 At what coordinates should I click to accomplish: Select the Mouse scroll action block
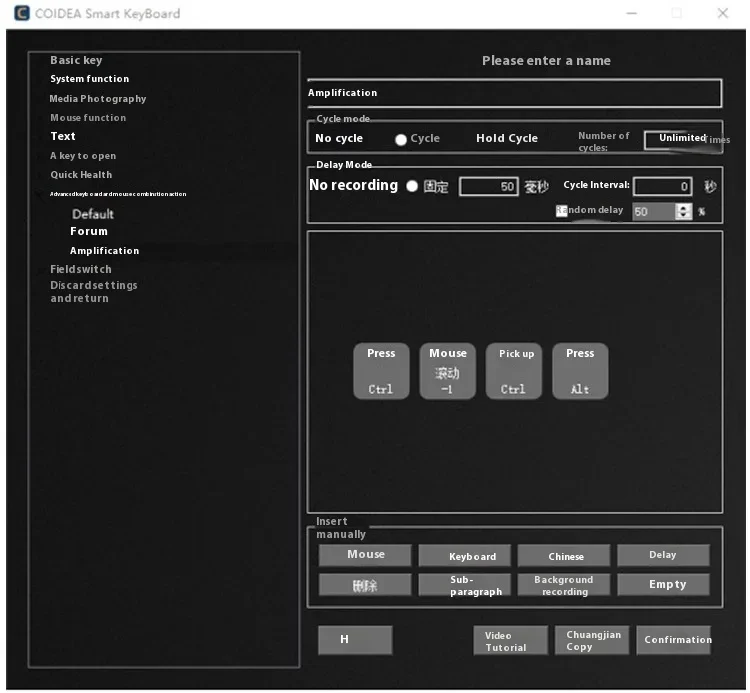click(447, 371)
